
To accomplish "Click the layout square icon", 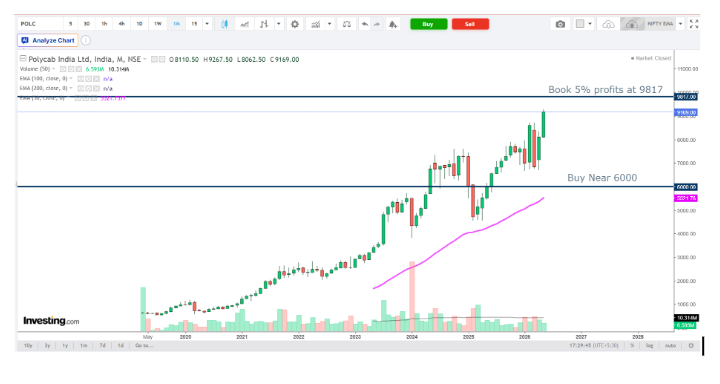I will 580,24.
